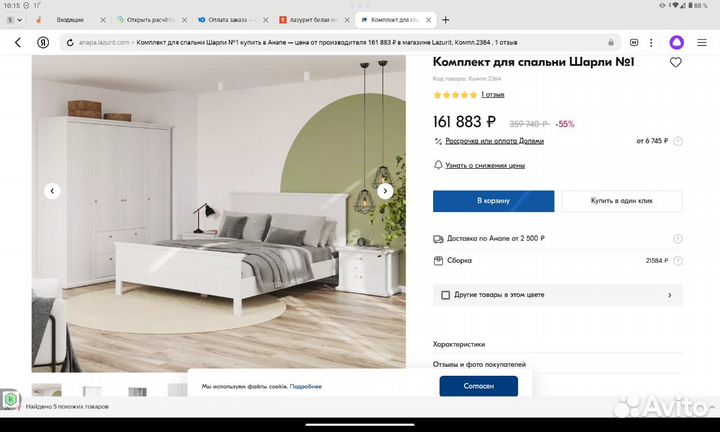The image size is (720, 432).
Task: Open a new browser tab with plus
Action: 445,20
